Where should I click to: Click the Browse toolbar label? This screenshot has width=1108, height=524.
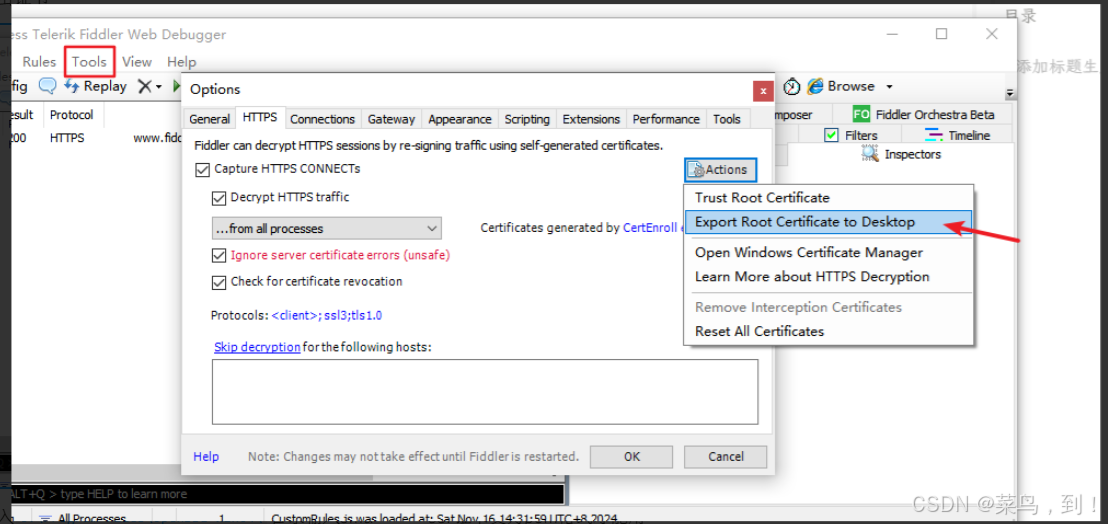click(x=851, y=86)
